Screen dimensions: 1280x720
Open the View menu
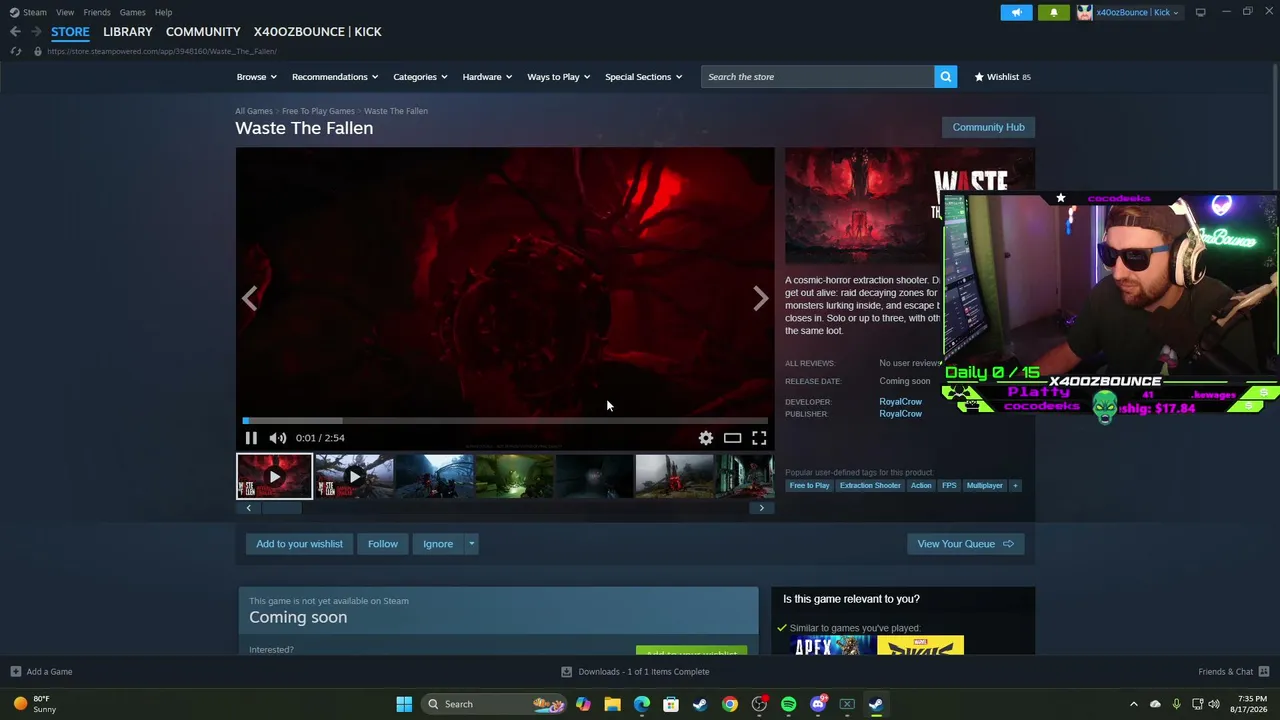pyautogui.click(x=65, y=12)
